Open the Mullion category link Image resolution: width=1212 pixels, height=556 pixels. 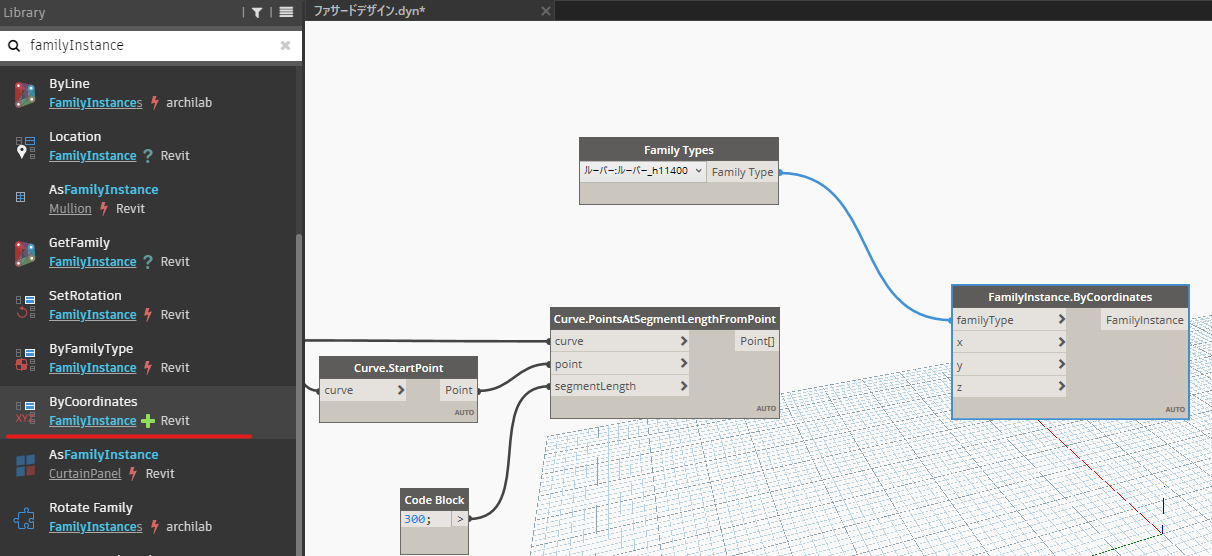(x=70, y=209)
